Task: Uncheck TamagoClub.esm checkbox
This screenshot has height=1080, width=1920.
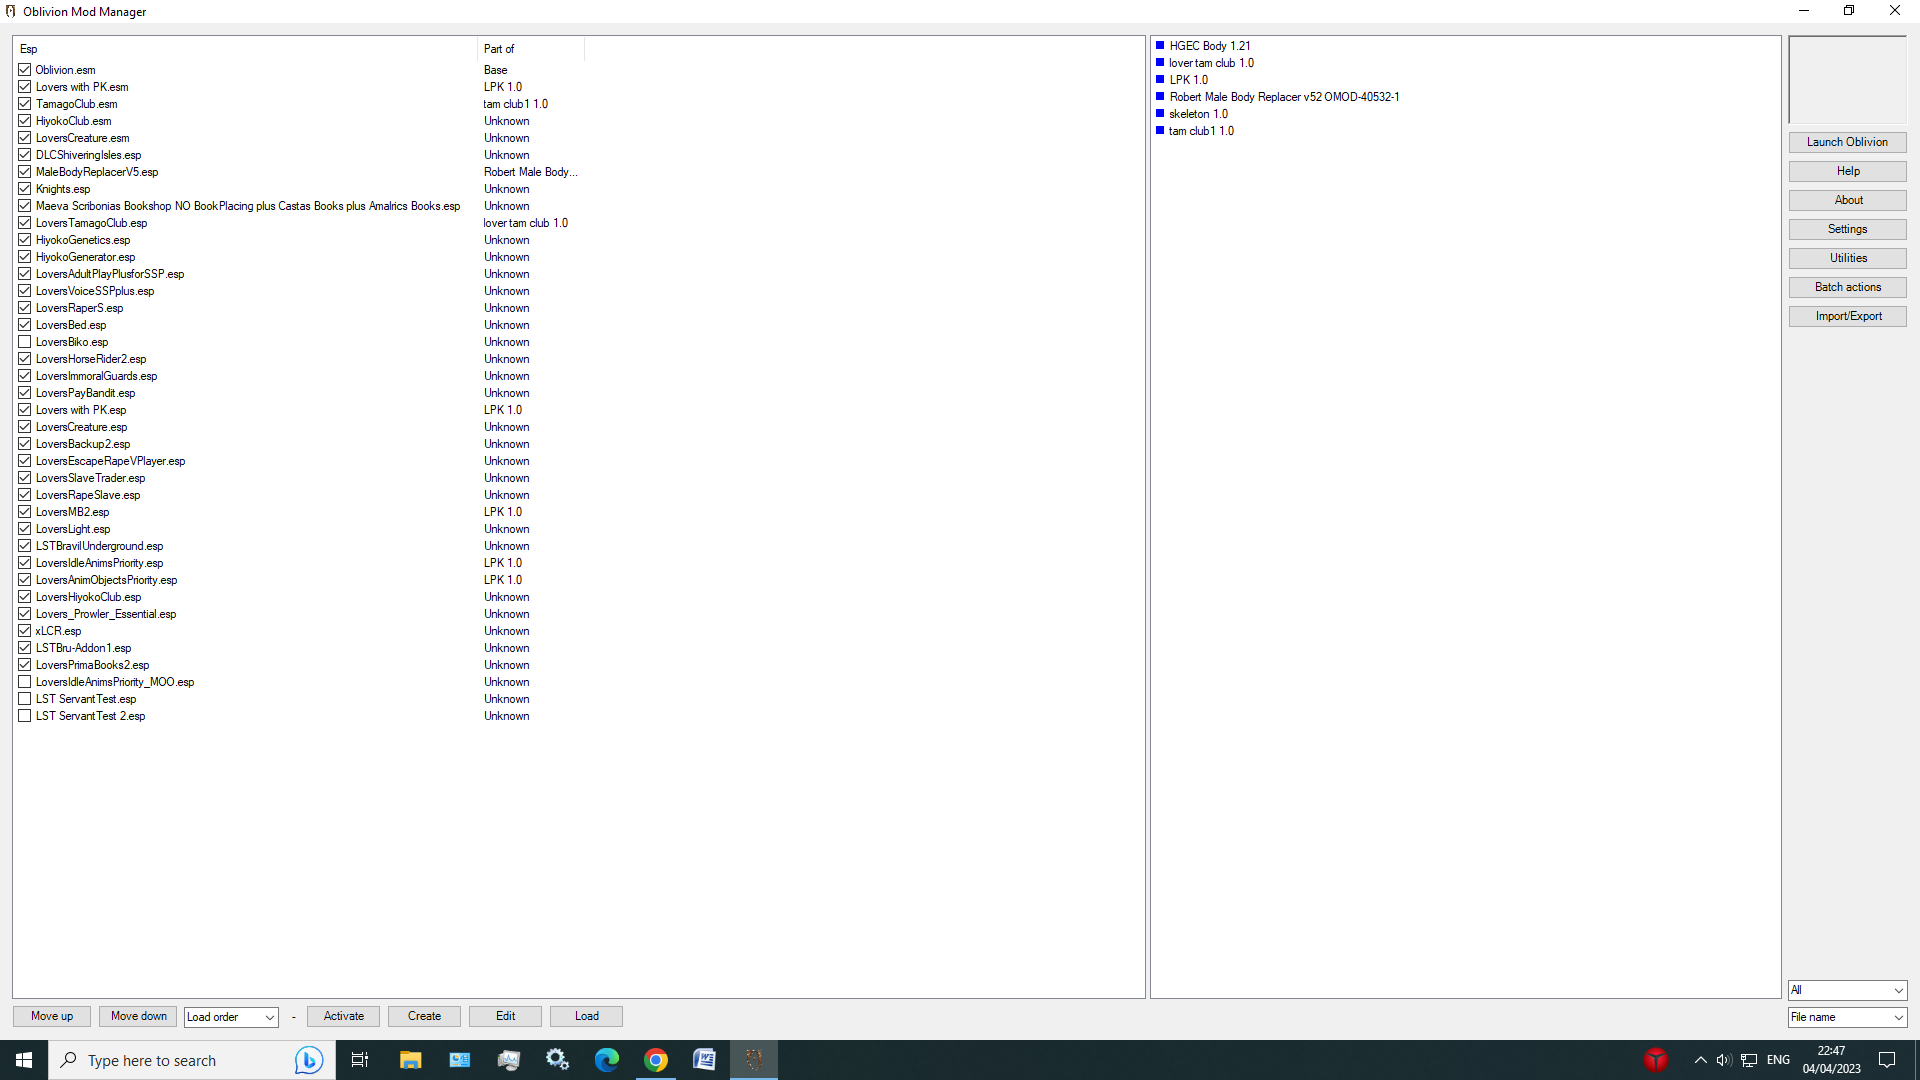Action: 25,104
